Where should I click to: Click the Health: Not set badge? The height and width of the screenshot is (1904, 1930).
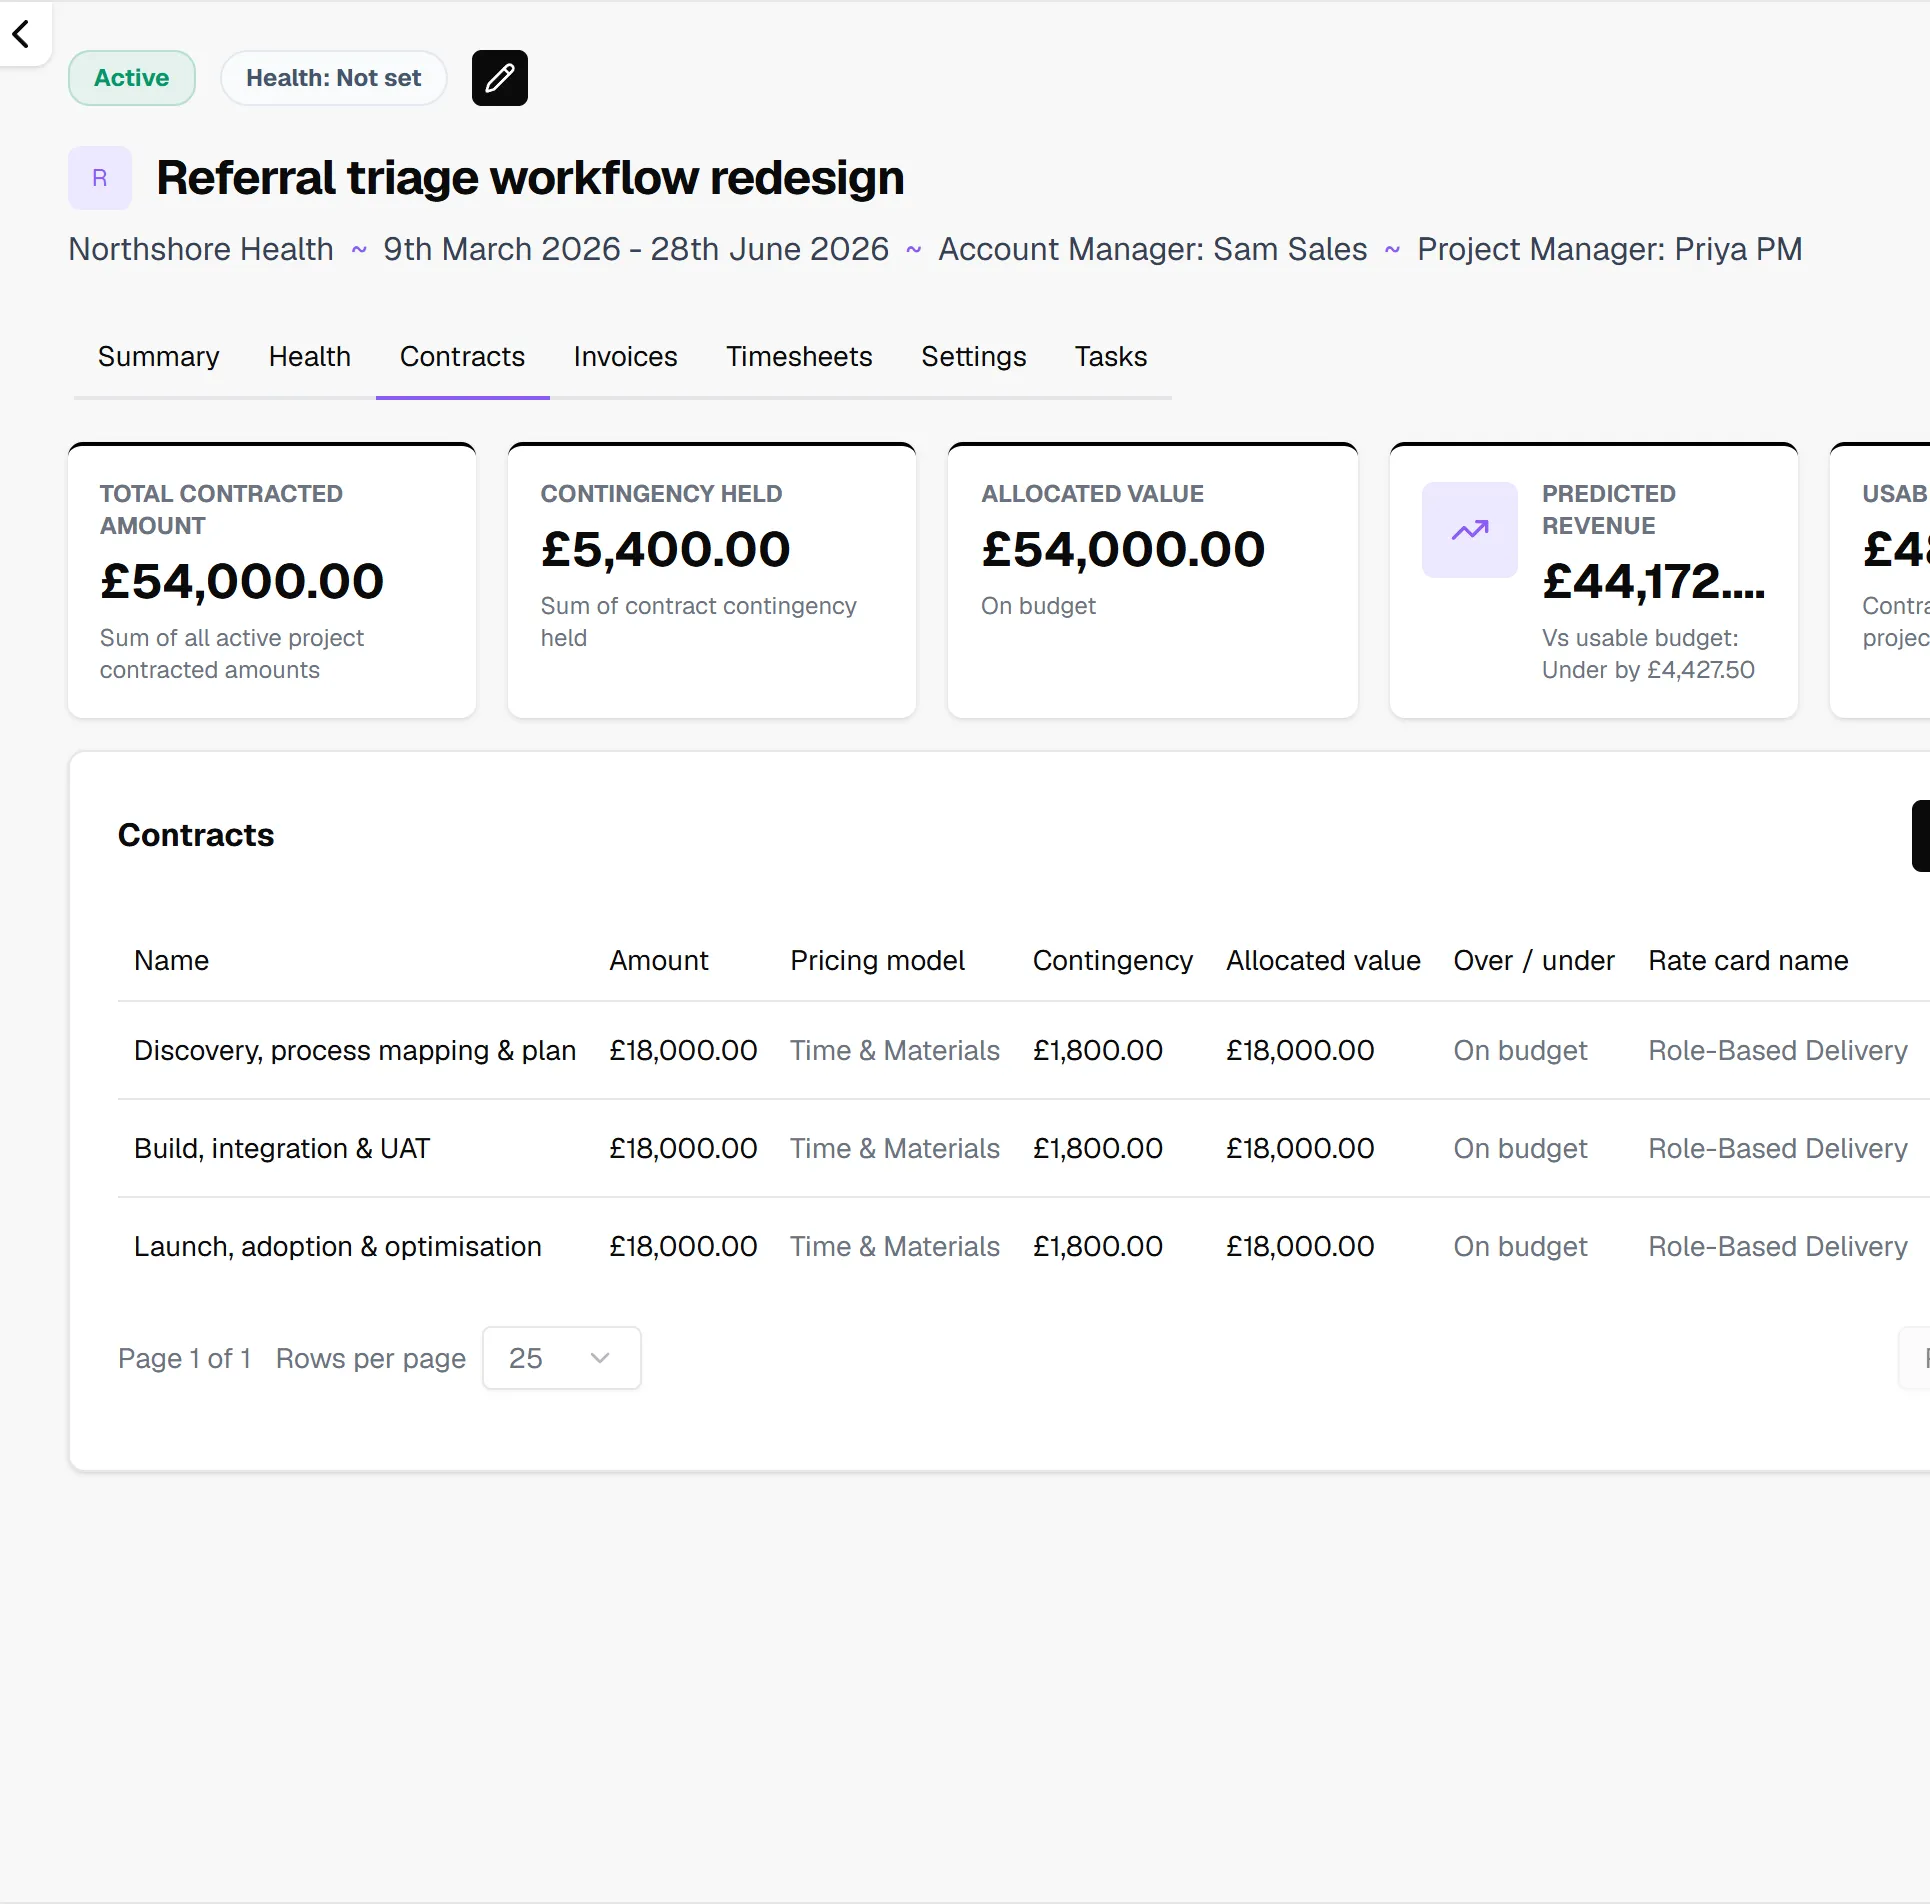pyautogui.click(x=334, y=78)
